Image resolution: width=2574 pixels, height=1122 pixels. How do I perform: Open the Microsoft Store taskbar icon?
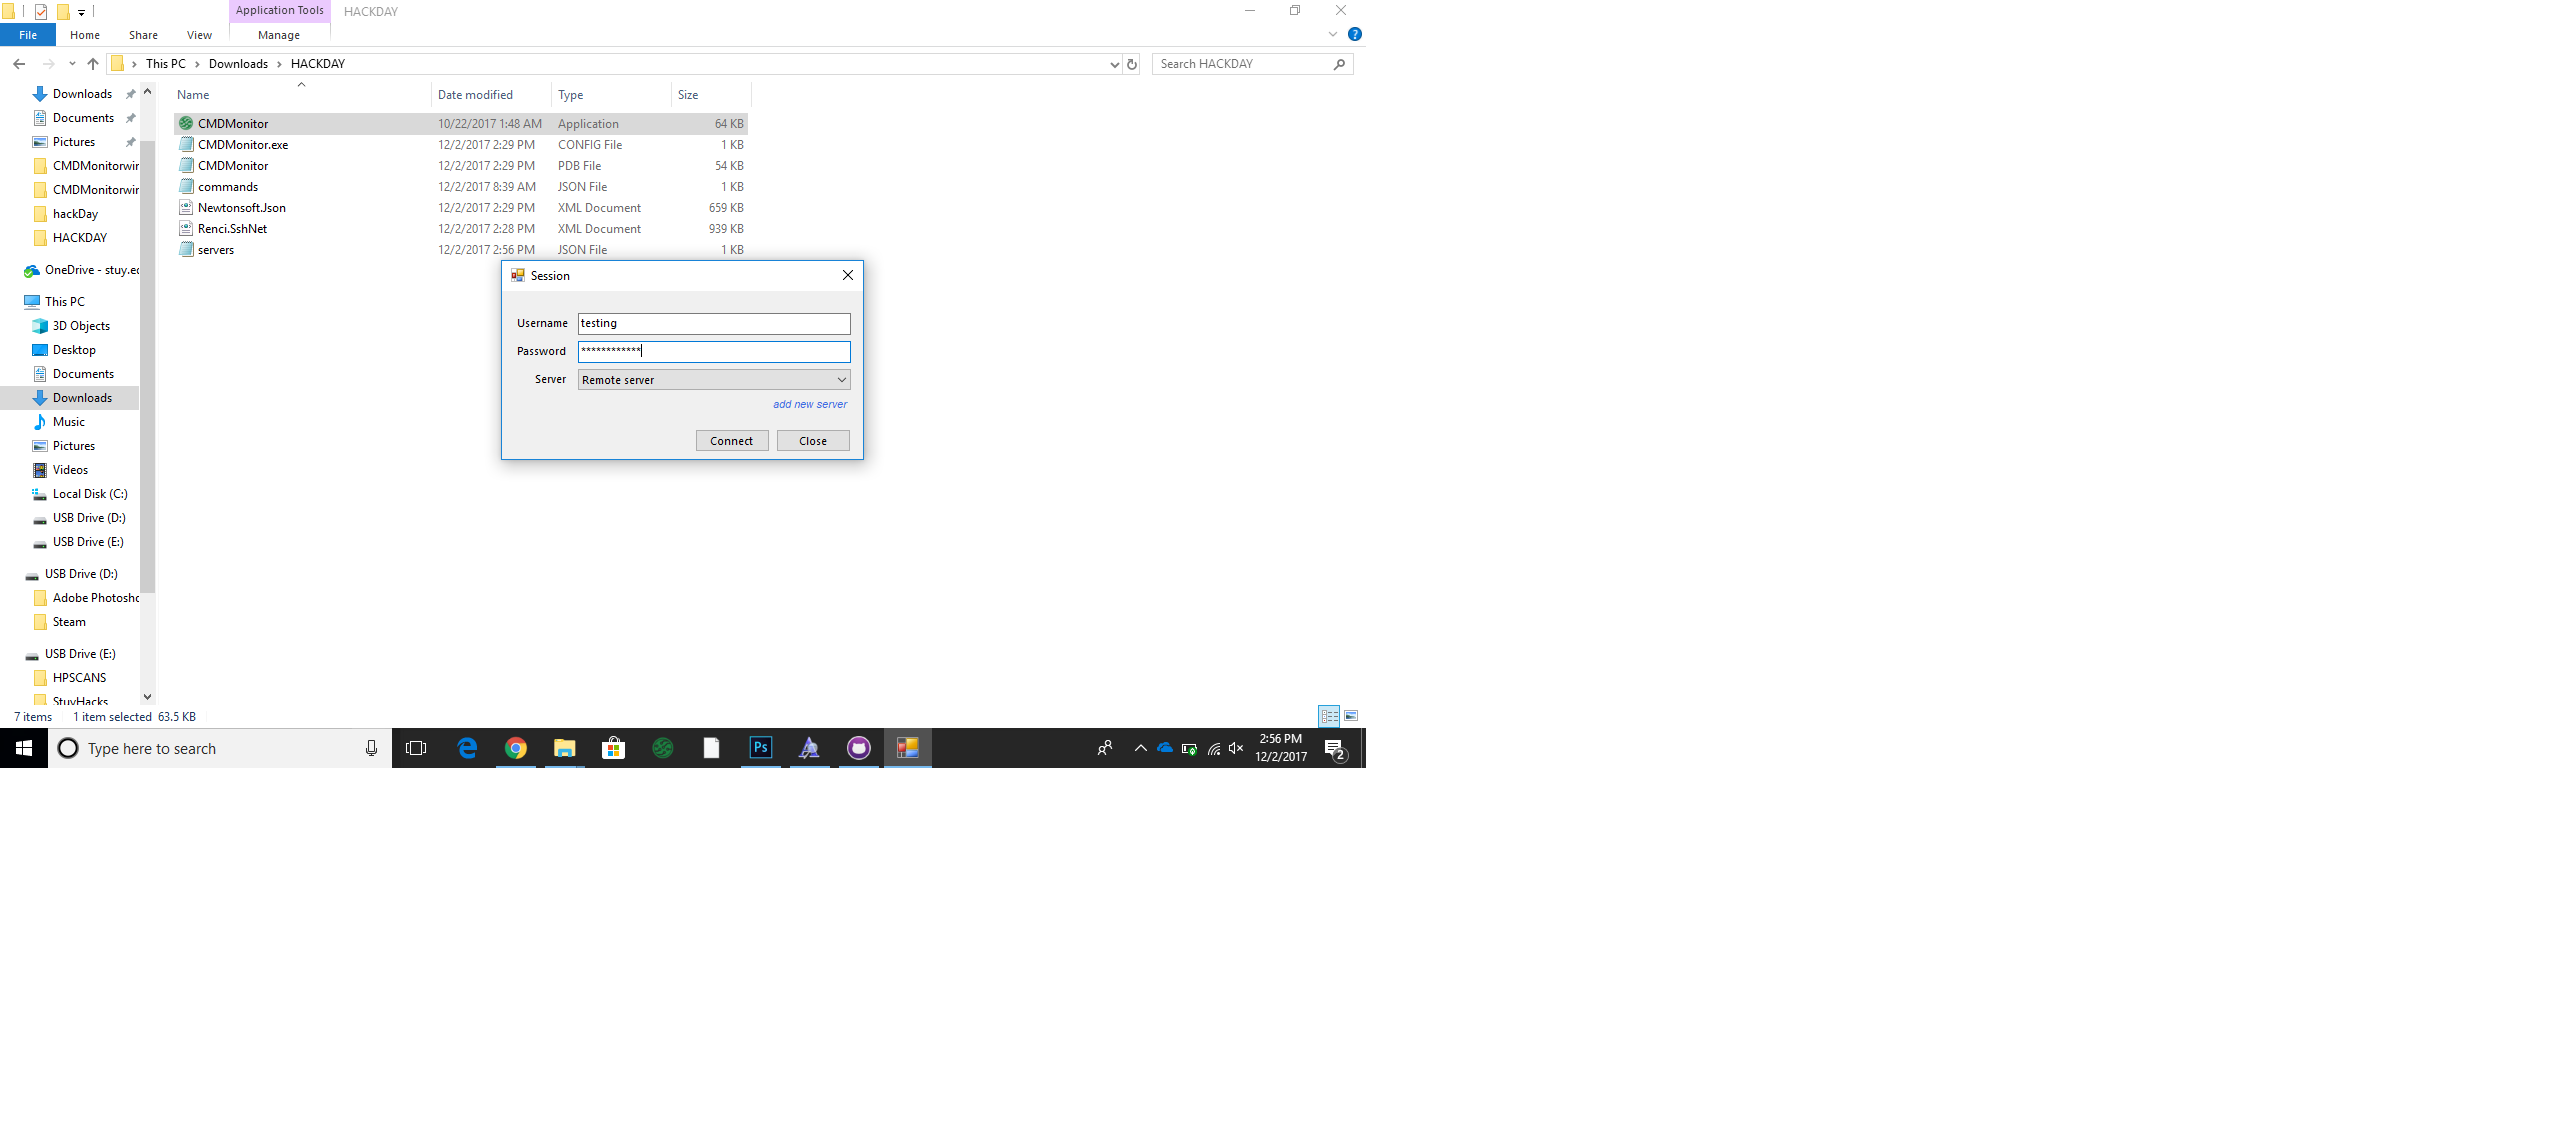coord(614,748)
